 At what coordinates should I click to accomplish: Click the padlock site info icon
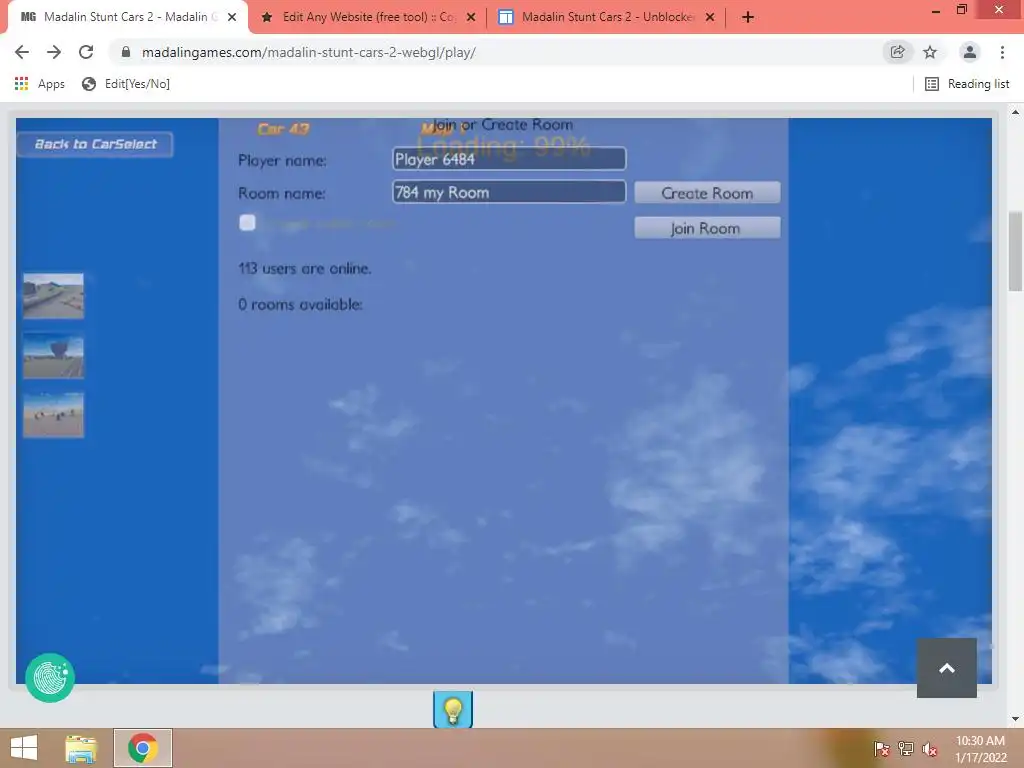pos(126,52)
